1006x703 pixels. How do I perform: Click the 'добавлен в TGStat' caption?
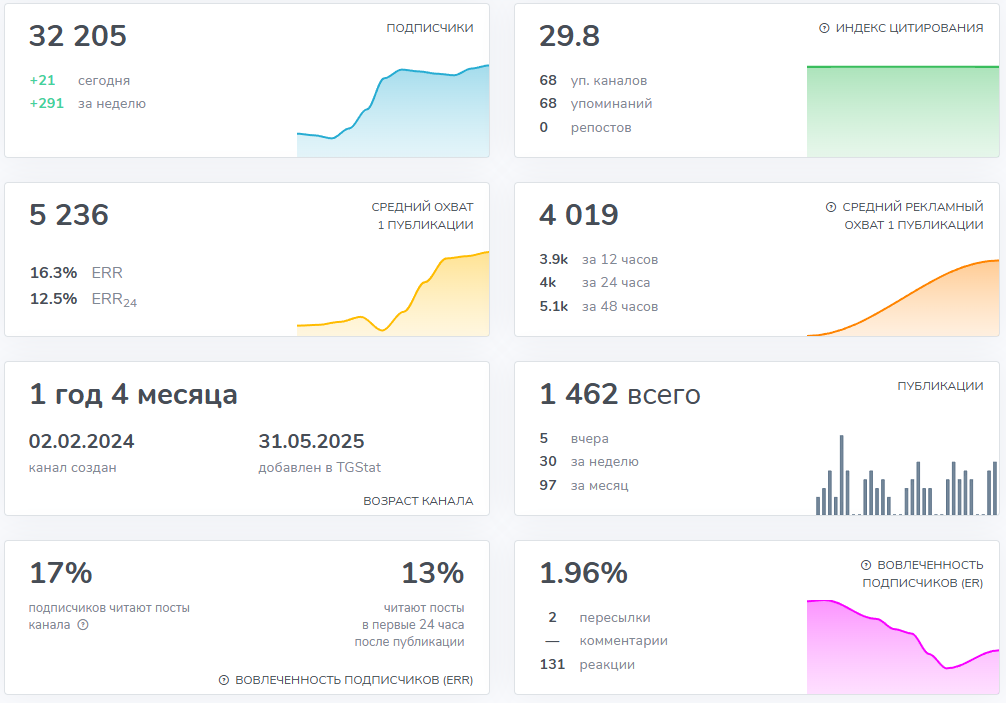pyautogui.click(x=320, y=468)
